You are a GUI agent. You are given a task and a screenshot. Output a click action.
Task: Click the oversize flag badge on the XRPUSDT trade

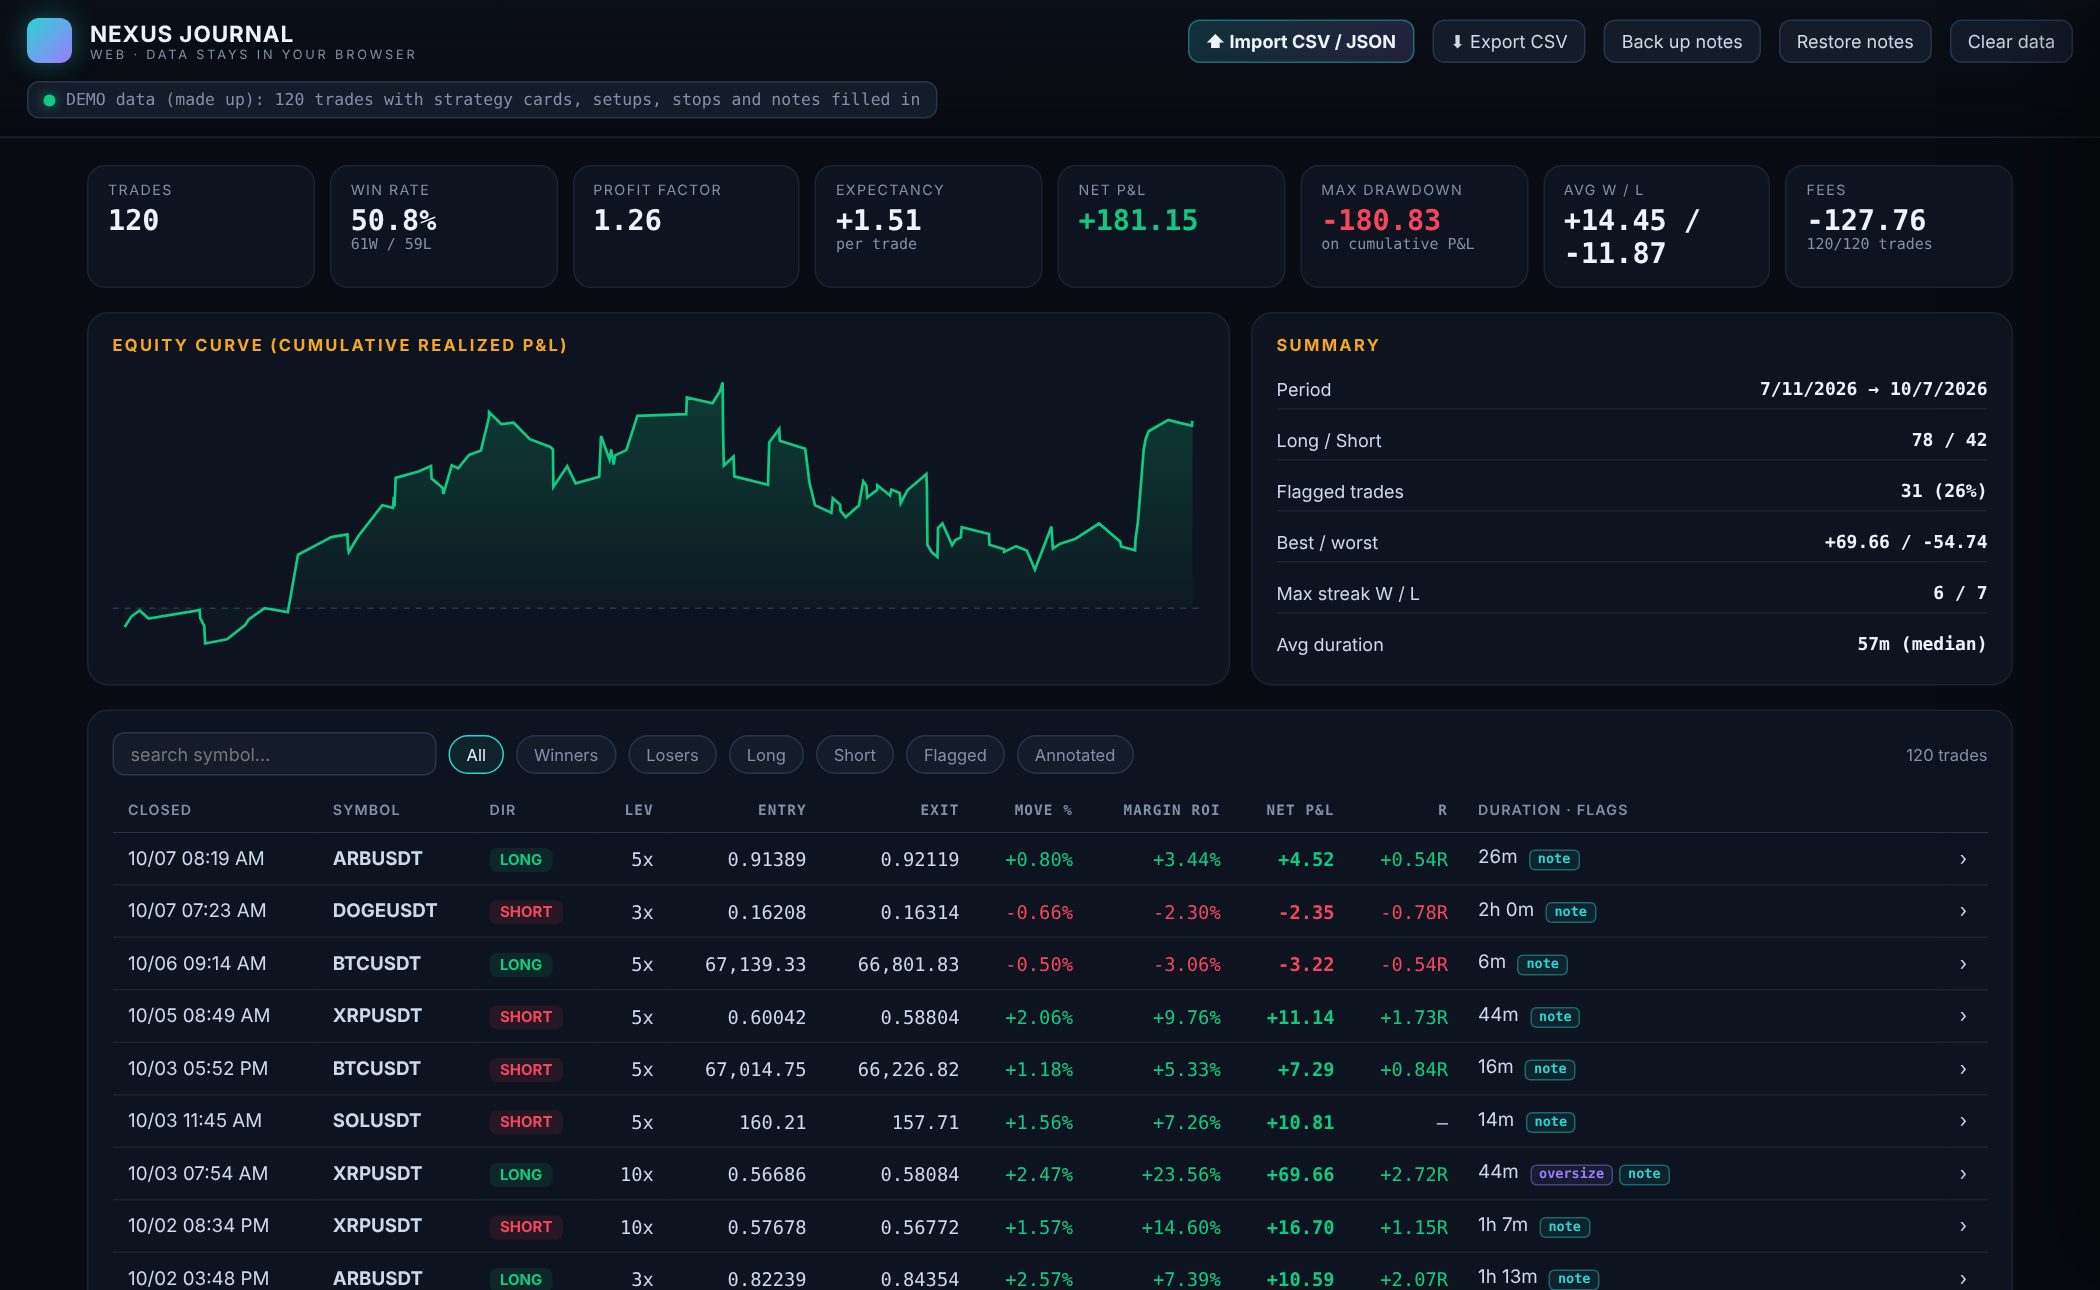pyautogui.click(x=1571, y=1174)
